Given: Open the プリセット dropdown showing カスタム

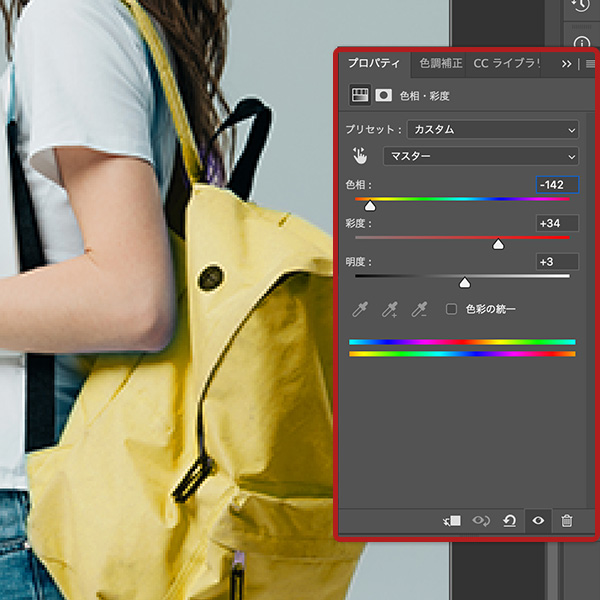Looking at the screenshot, I should tap(492, 130).
